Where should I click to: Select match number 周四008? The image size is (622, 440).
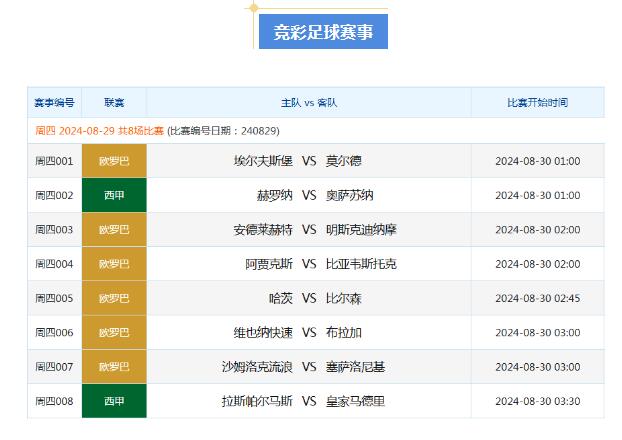[54, 401]
